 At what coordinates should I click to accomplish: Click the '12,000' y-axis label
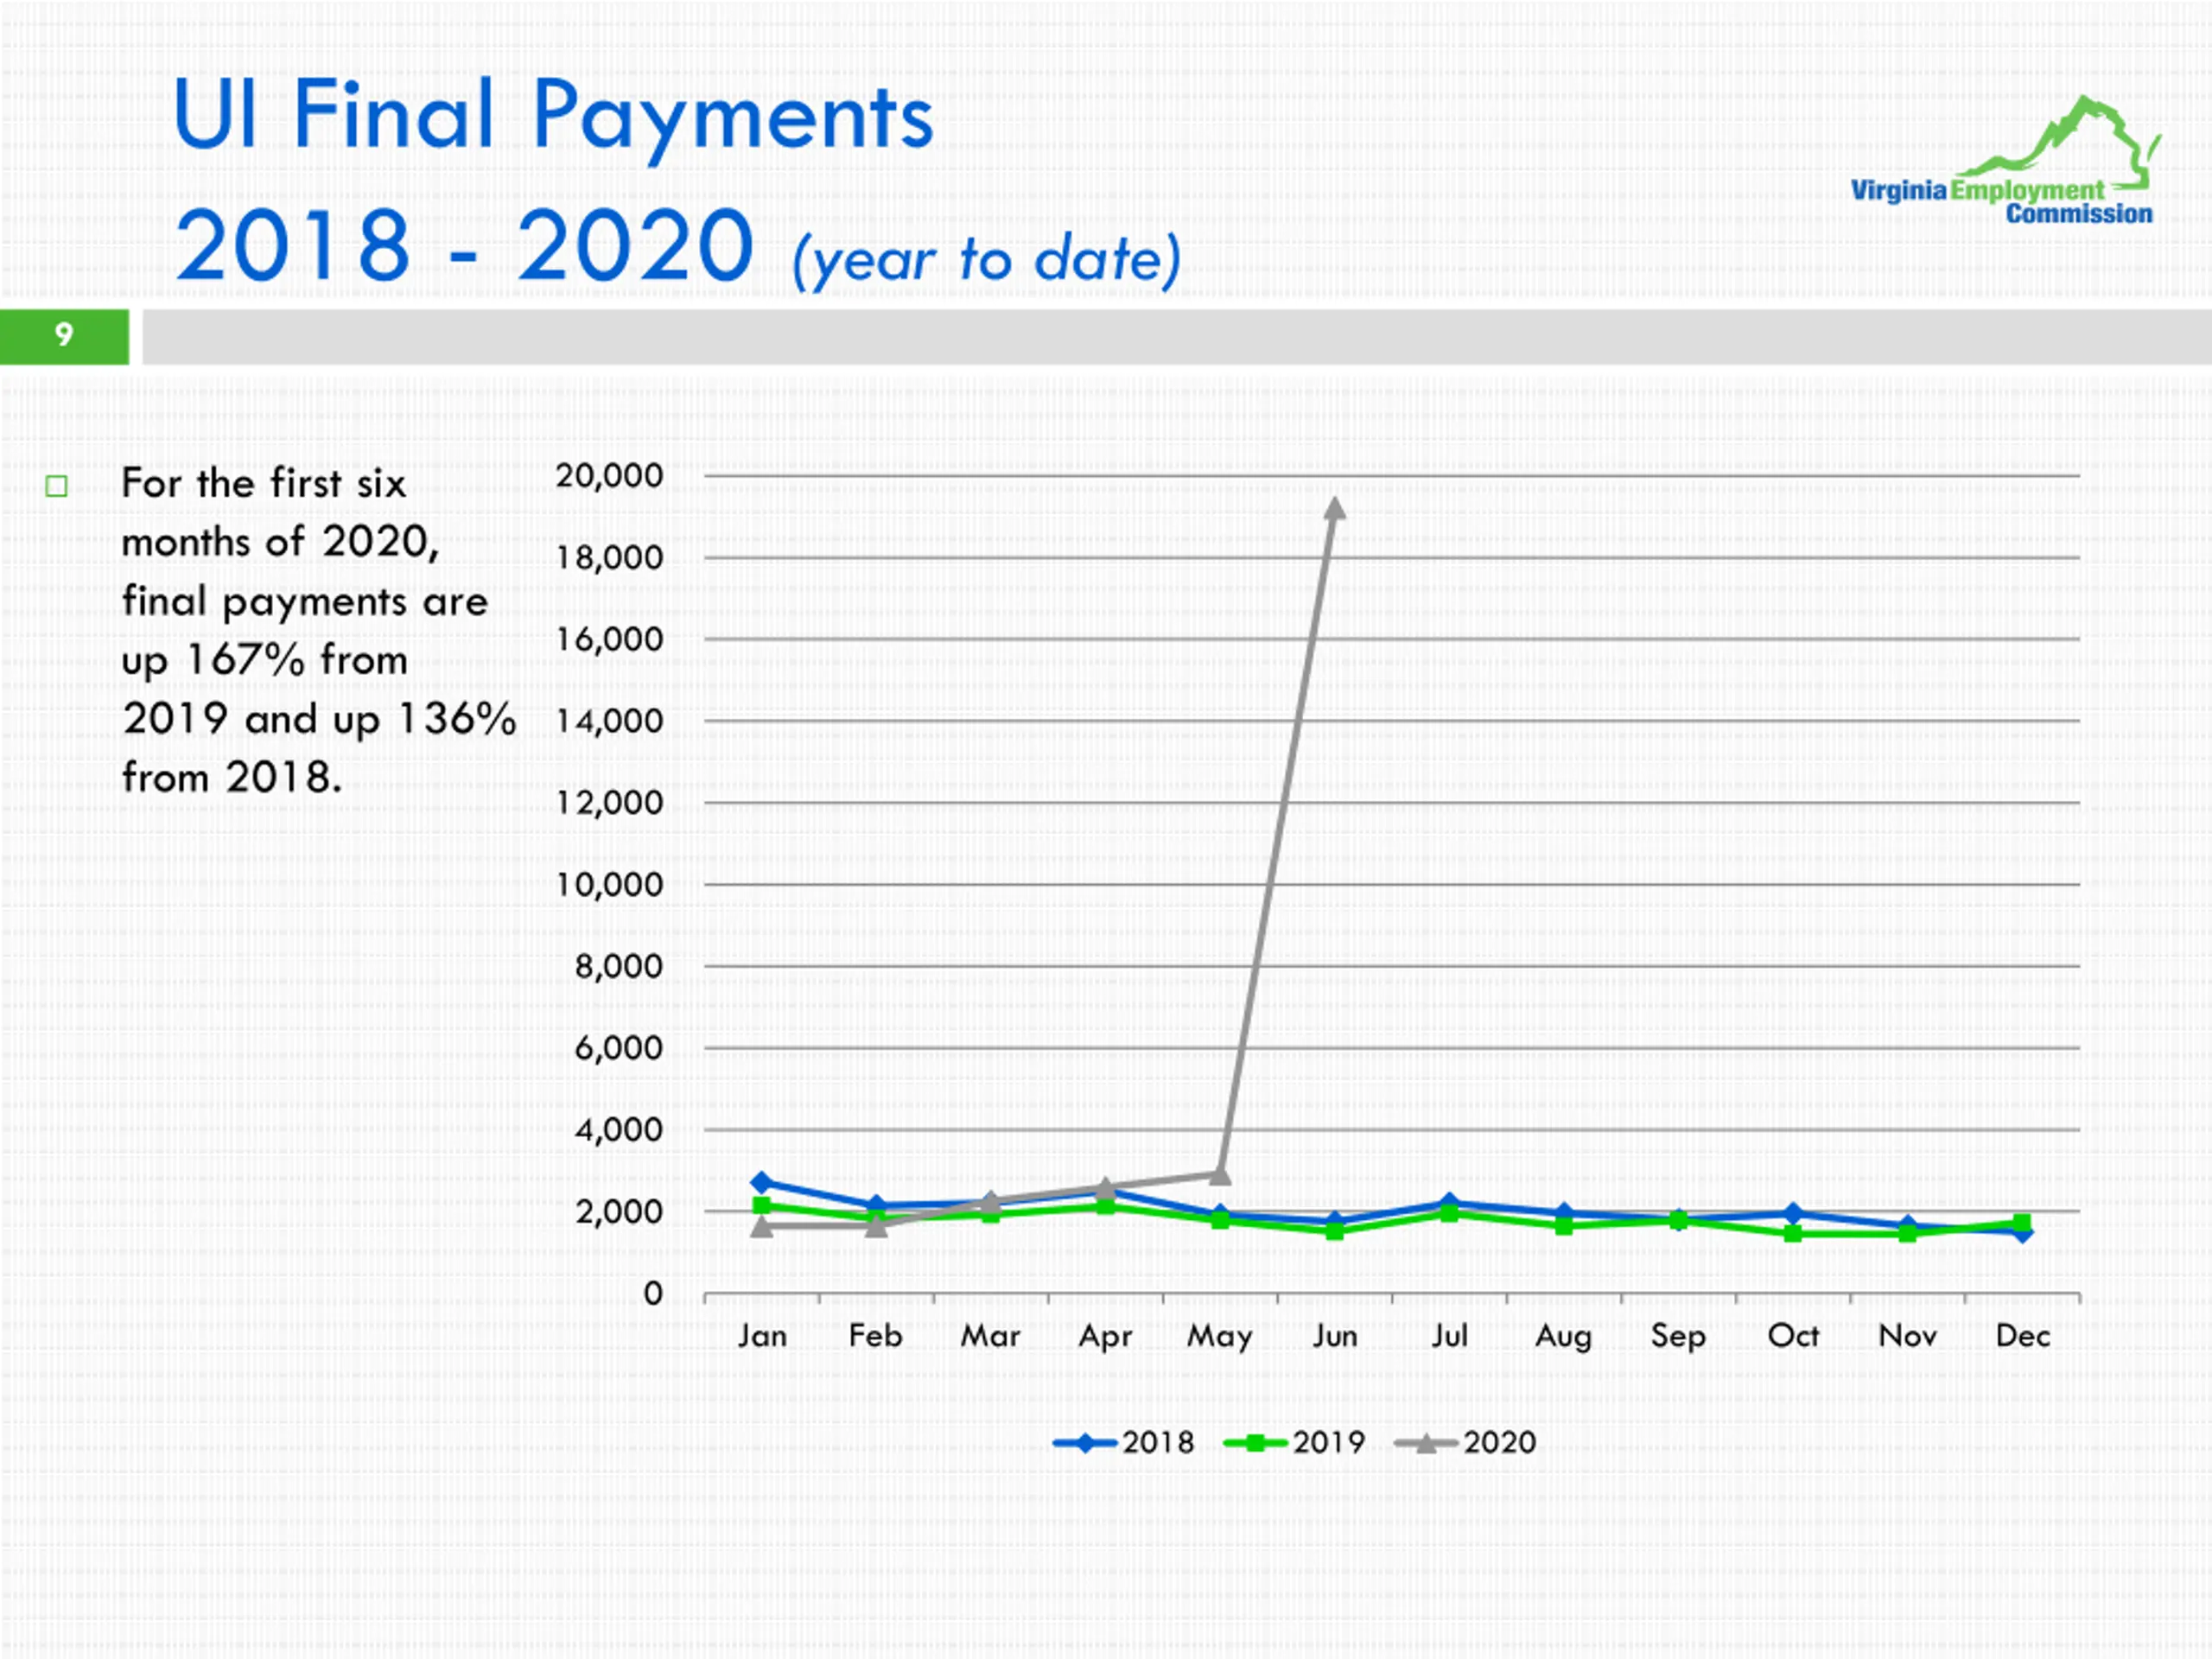tap(609, 803)
